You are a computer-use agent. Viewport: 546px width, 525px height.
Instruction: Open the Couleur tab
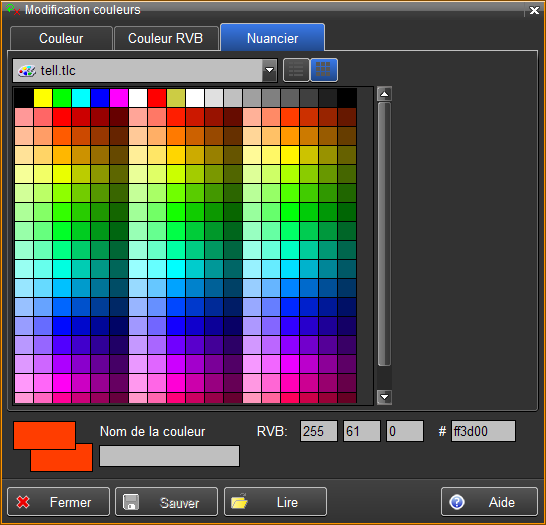[x=61, y=38]
